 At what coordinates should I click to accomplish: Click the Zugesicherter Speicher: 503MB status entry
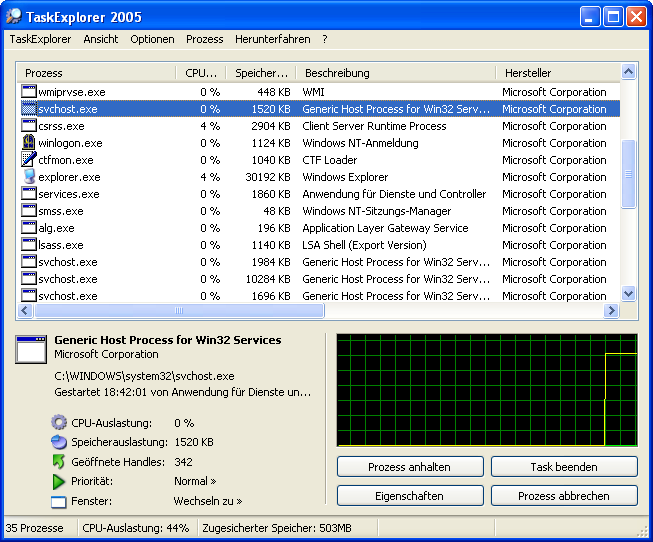coord(277,528)
